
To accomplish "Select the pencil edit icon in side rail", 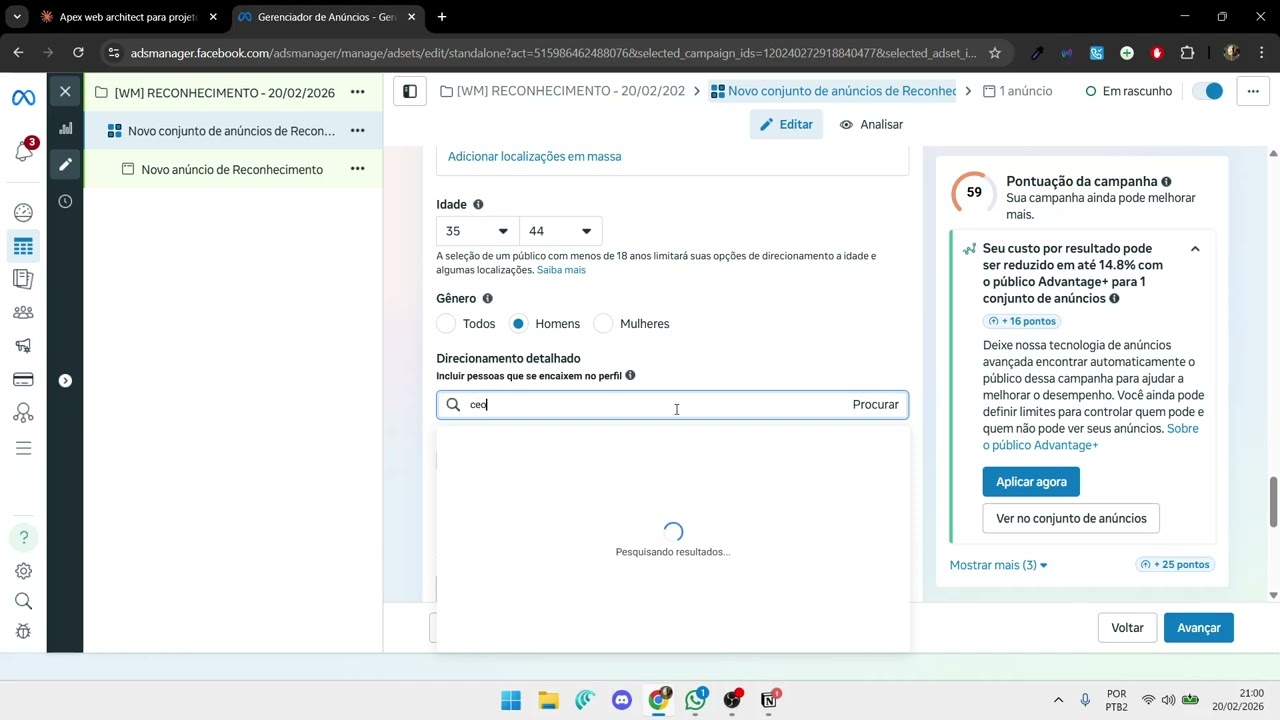I will pos(65,164).
